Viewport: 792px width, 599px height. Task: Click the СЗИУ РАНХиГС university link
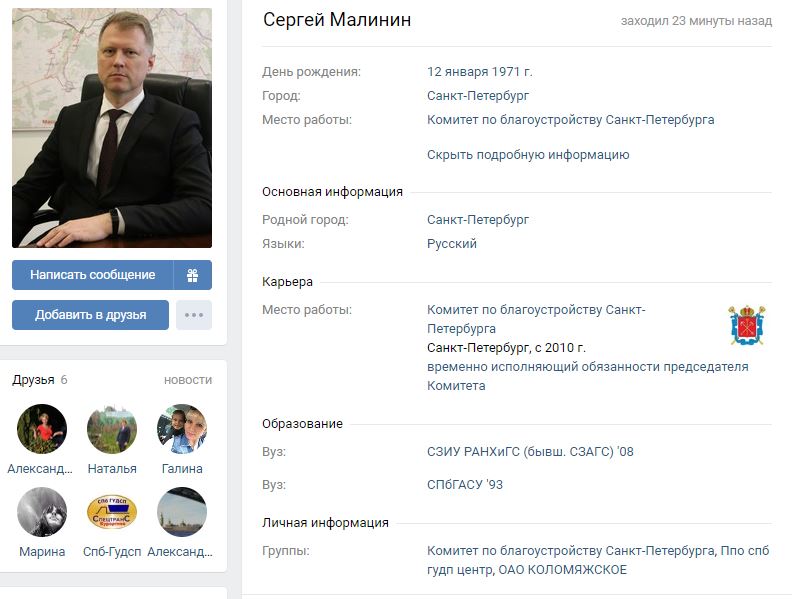click(x=530, y=452)
